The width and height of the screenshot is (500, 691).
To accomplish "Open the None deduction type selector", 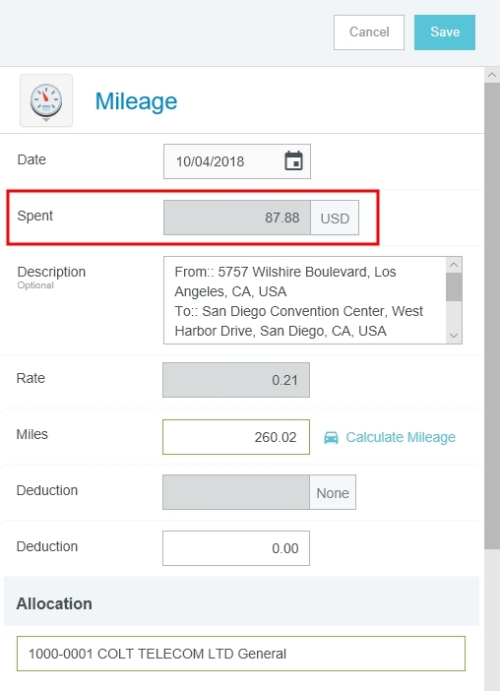I will [x=333, y=493].
